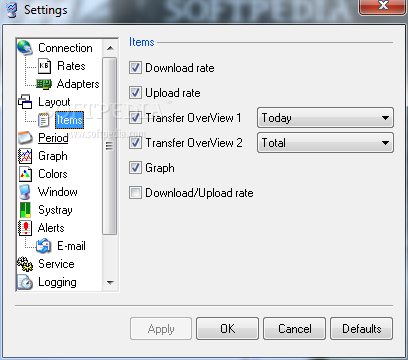Click the Period calendar icon
This screenshot has height=360, width=408.
25,138
